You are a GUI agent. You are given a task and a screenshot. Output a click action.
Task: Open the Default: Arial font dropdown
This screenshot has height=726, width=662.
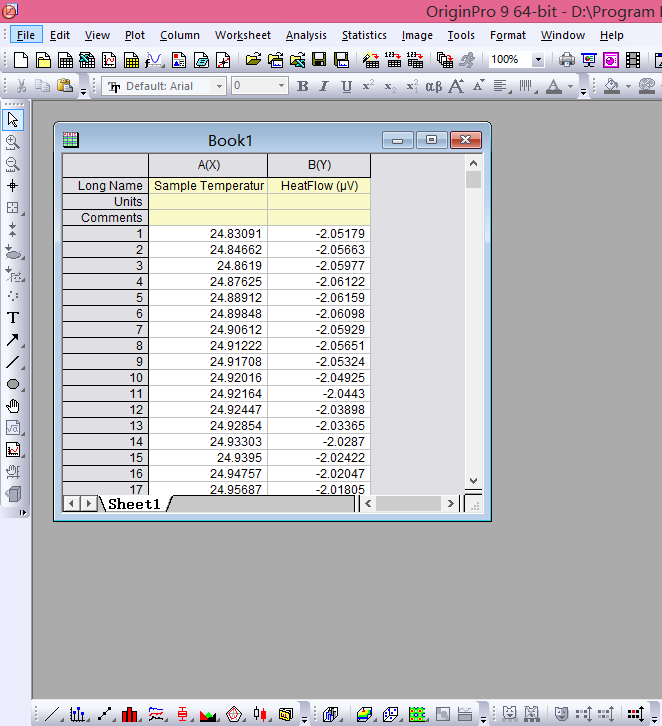pyautogui.click(x=219, y=87)
